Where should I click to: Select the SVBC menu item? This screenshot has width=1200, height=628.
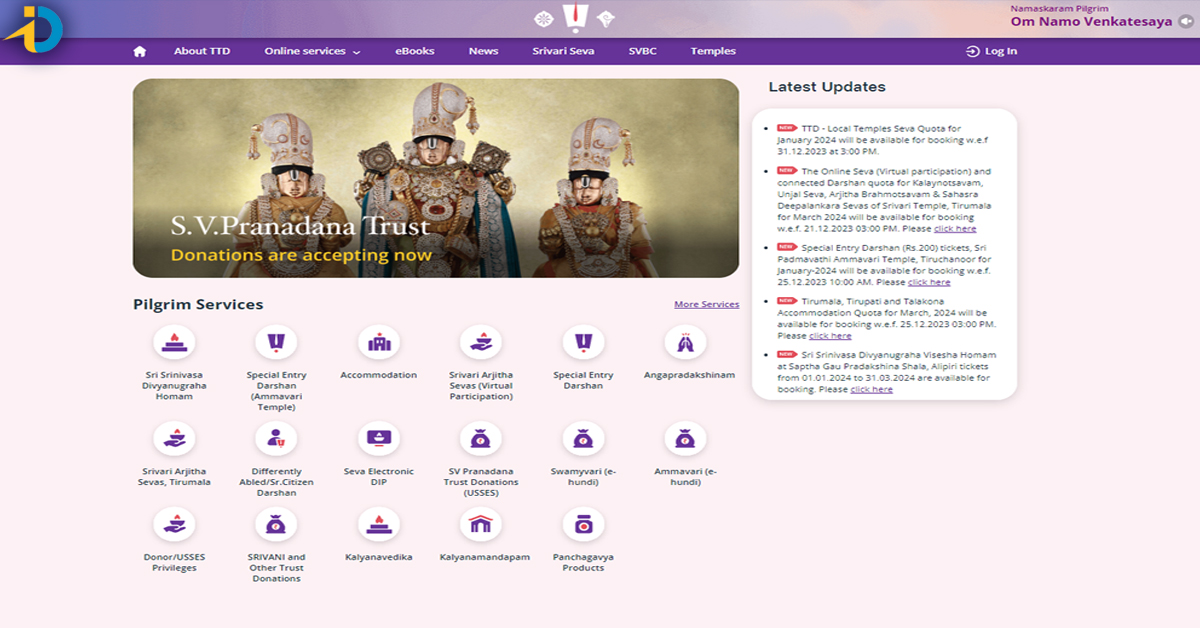pyautogui.click(x=643, y=51)
